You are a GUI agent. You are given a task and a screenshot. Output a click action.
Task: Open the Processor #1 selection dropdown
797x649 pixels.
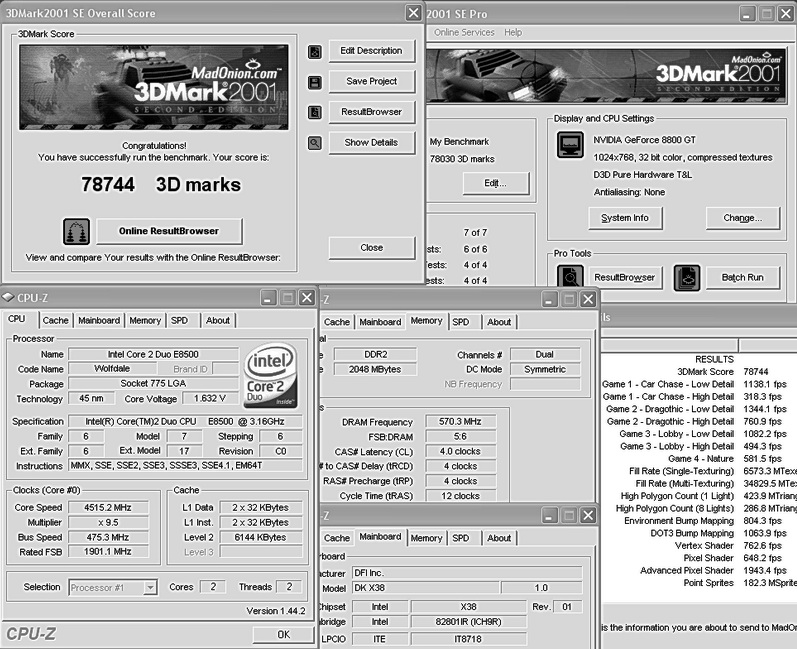coord(113,588)
